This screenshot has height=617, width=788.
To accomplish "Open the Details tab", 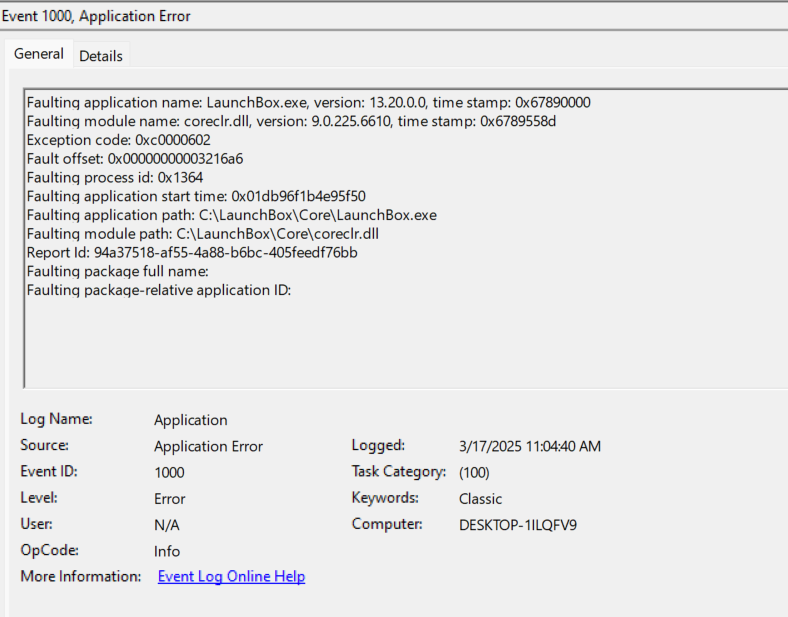I will (x=101, y=56).
